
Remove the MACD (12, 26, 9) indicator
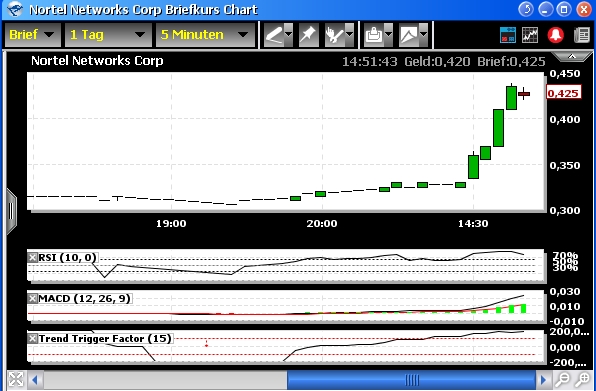click(x=33, y=299)
